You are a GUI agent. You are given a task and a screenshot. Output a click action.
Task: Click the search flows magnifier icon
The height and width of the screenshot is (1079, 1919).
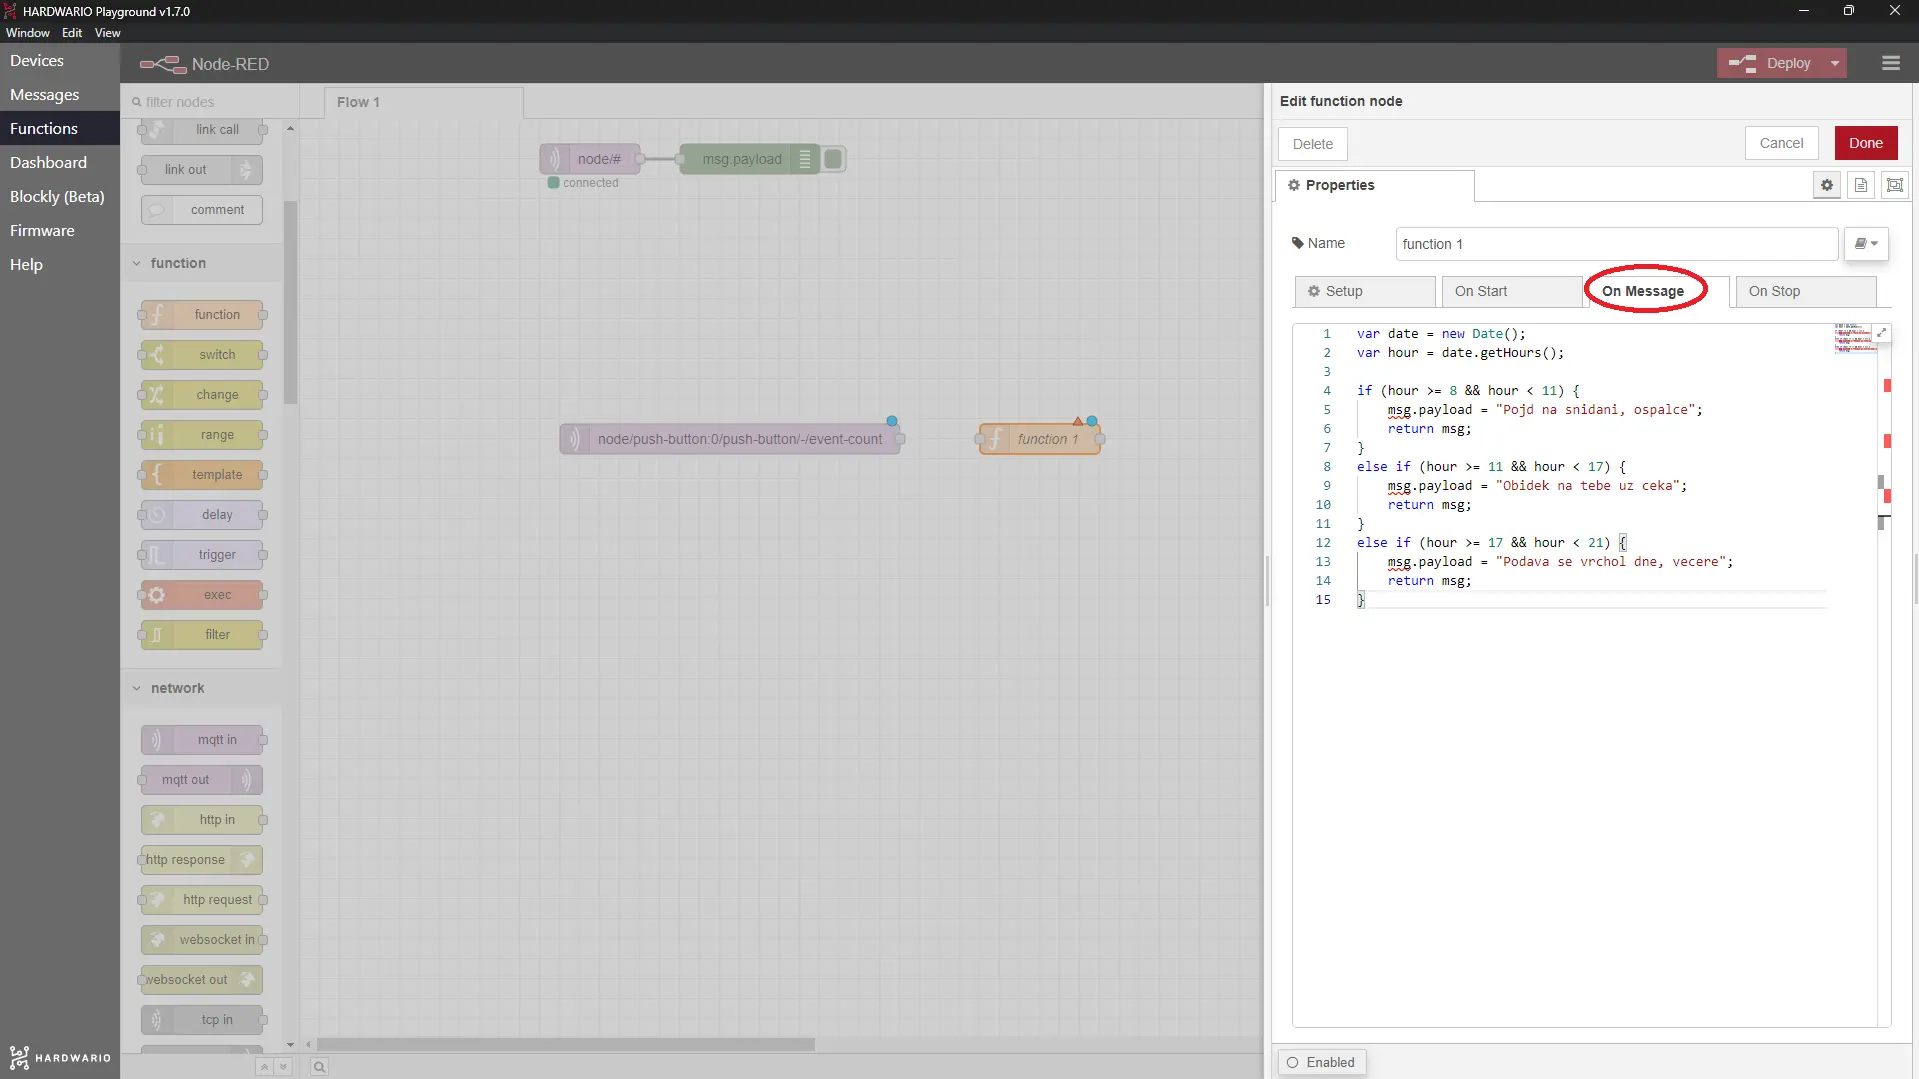click(319, 1067)
